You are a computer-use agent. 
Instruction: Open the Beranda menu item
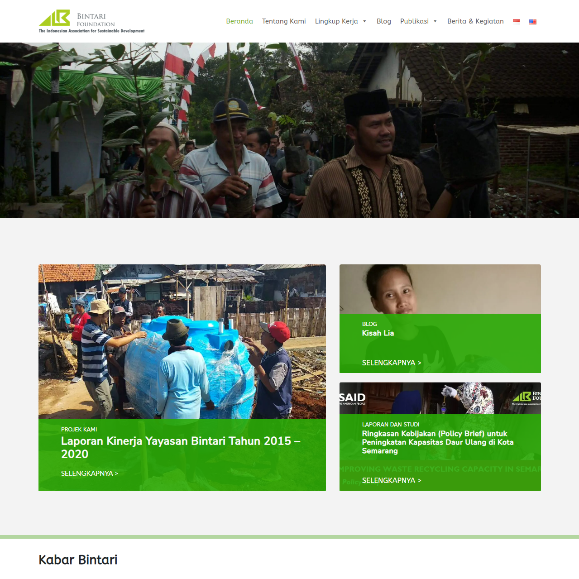click(239, 21)
